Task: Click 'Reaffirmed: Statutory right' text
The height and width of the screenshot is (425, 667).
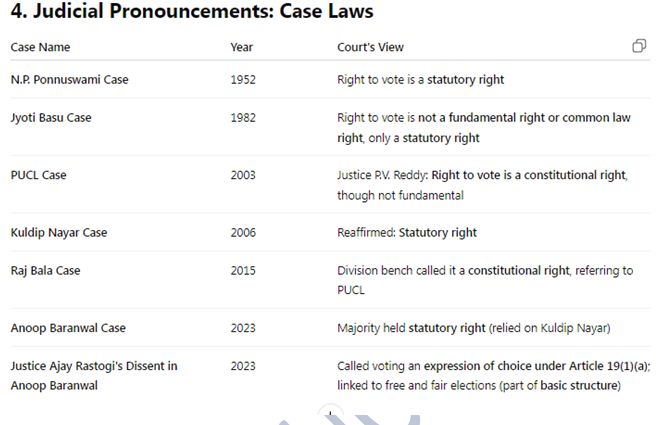Action: (x=407, y=232)
